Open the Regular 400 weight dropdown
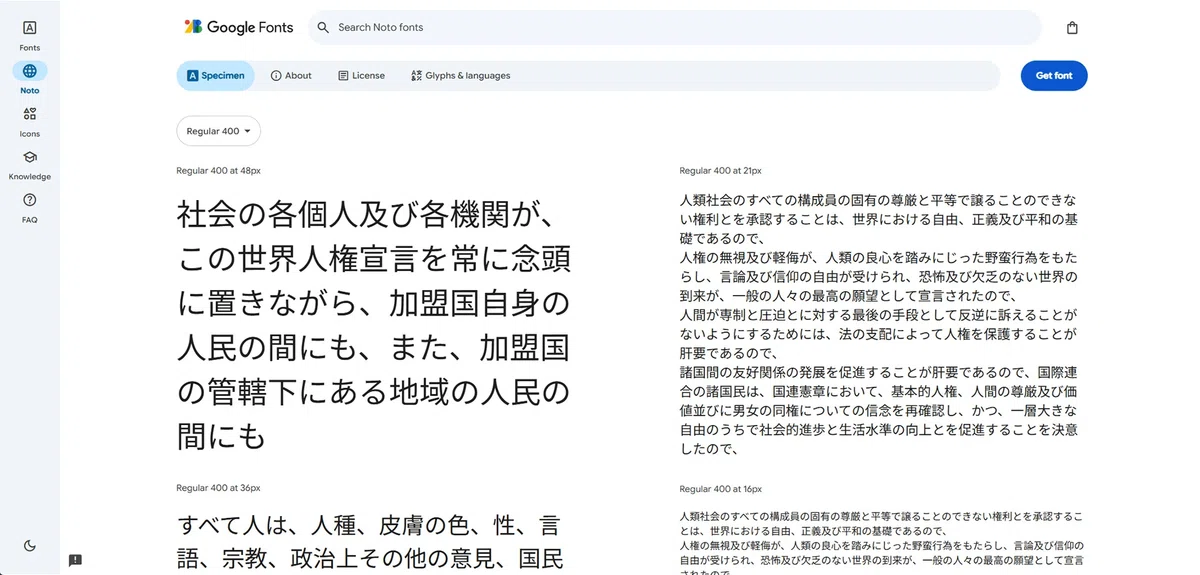This screenshot has width=1200, height=575. coord(219,131)
